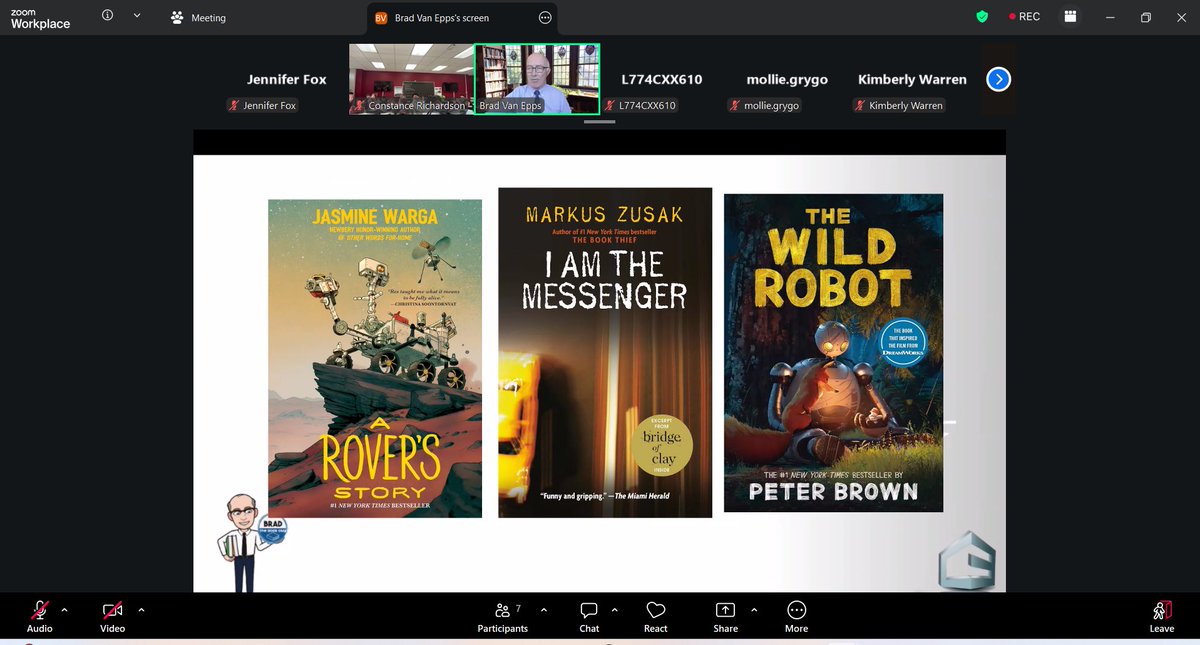This screenshot has width=1200, height=645.
Task: Click Kimberly Warren muted name label
Action: [x=898, y=105]
